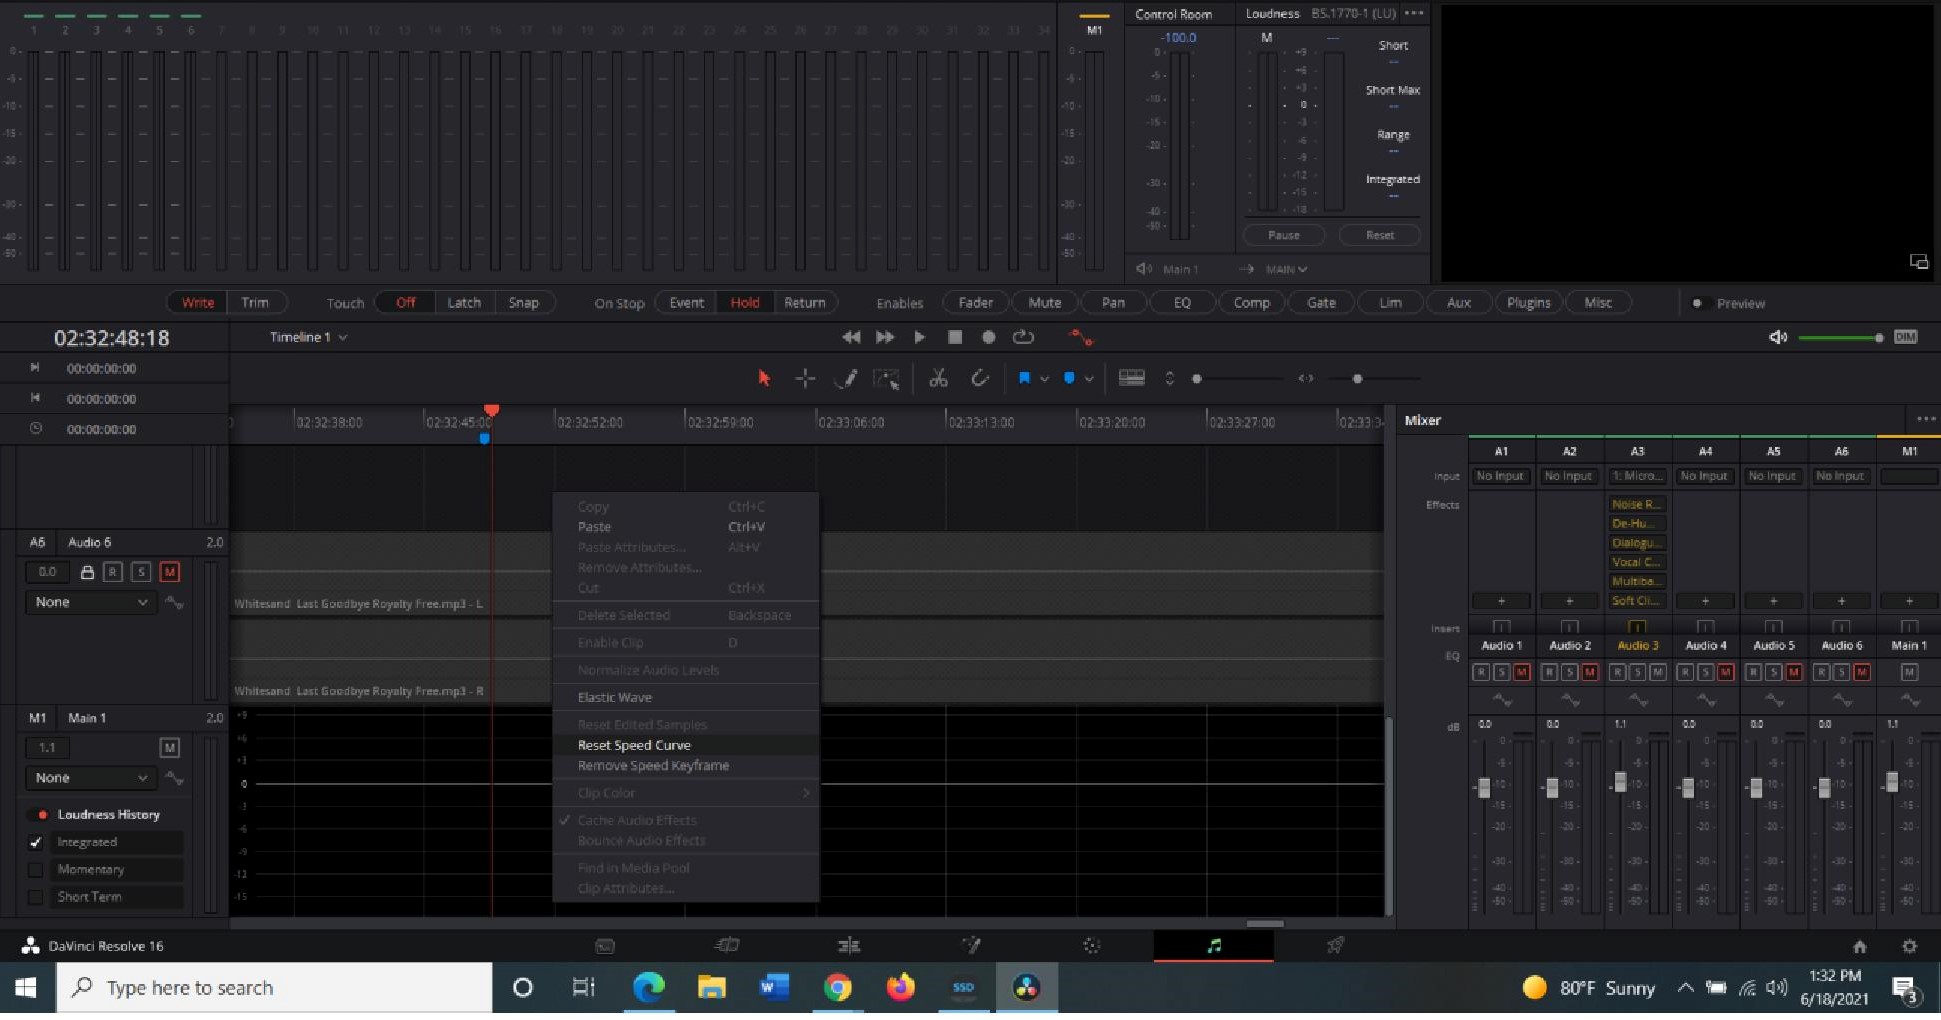Enable the Integrated loudness checkbox

click(35, 842)
